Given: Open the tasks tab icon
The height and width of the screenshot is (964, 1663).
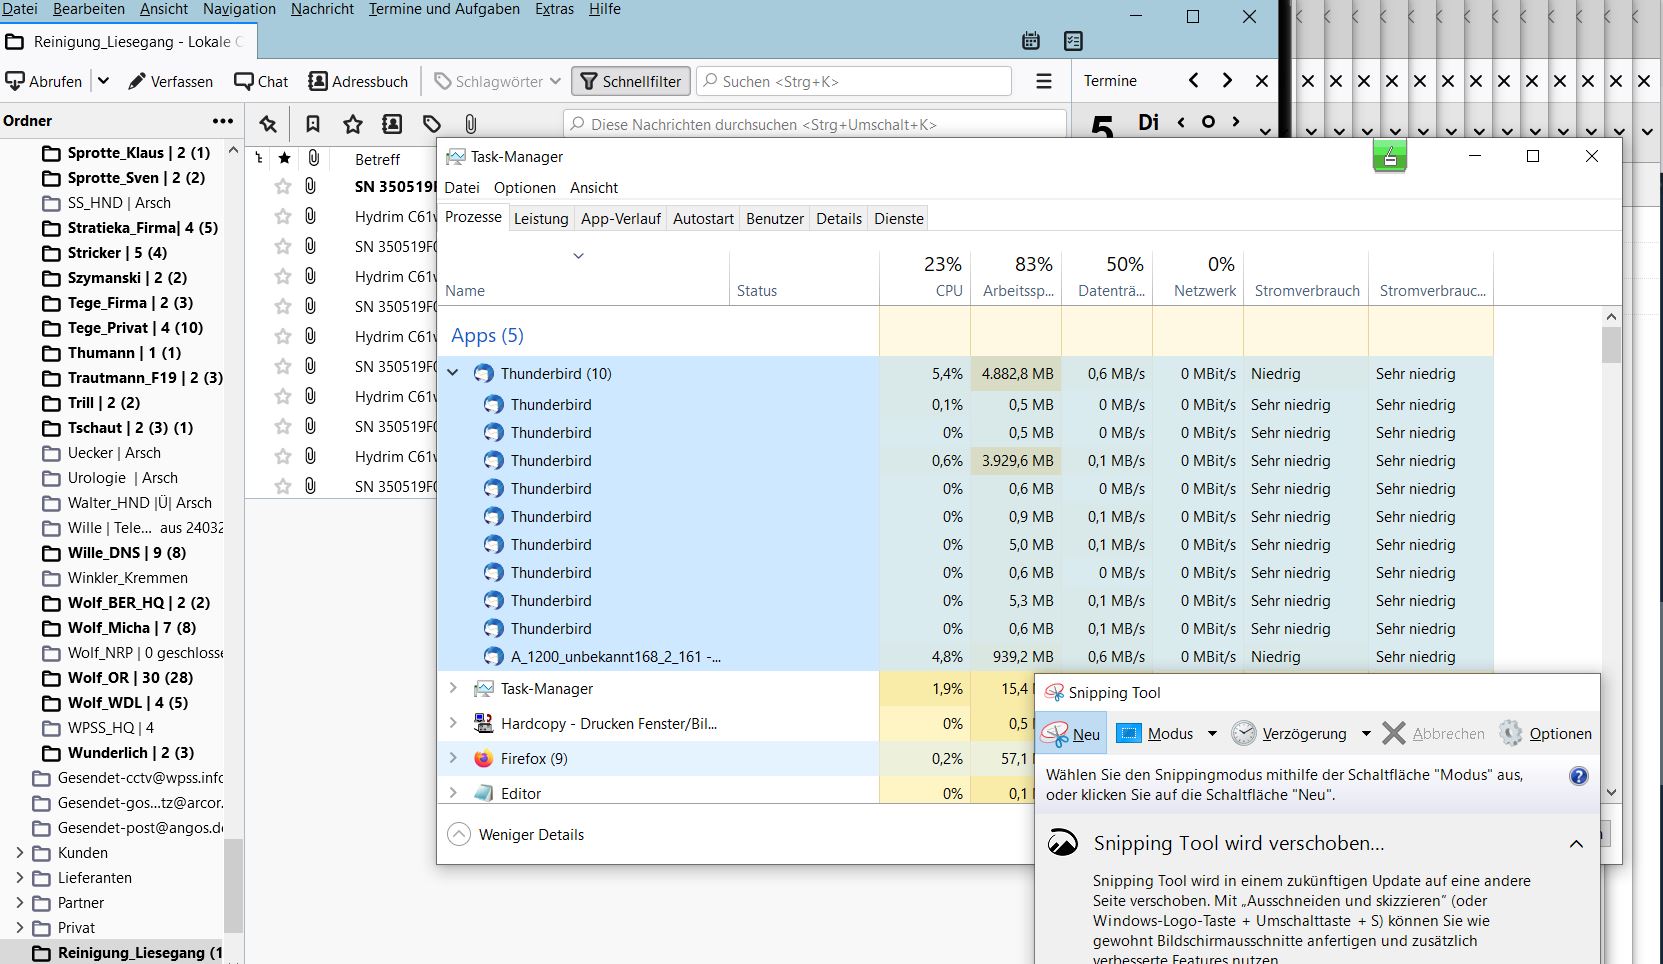Looking at the screenshot, I should pos(1073,41).
